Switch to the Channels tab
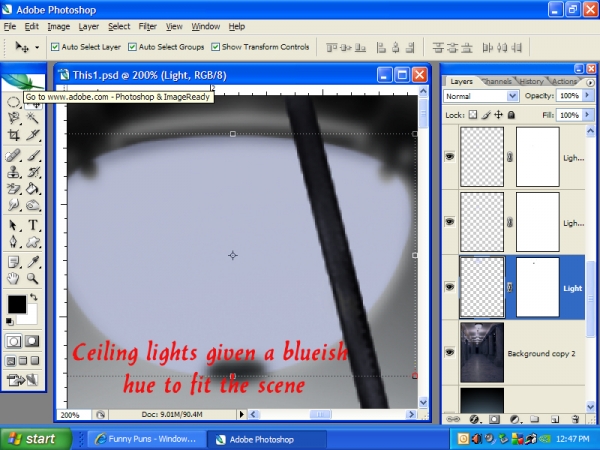 tap(497, 81)
